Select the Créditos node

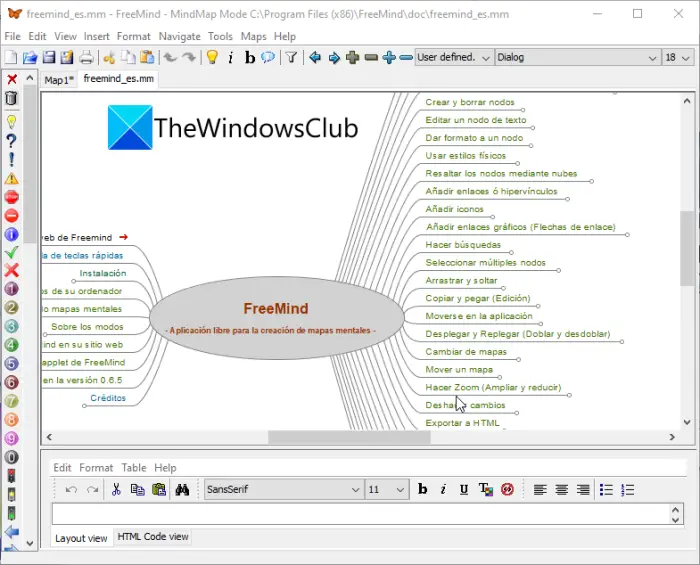point(108,398)
